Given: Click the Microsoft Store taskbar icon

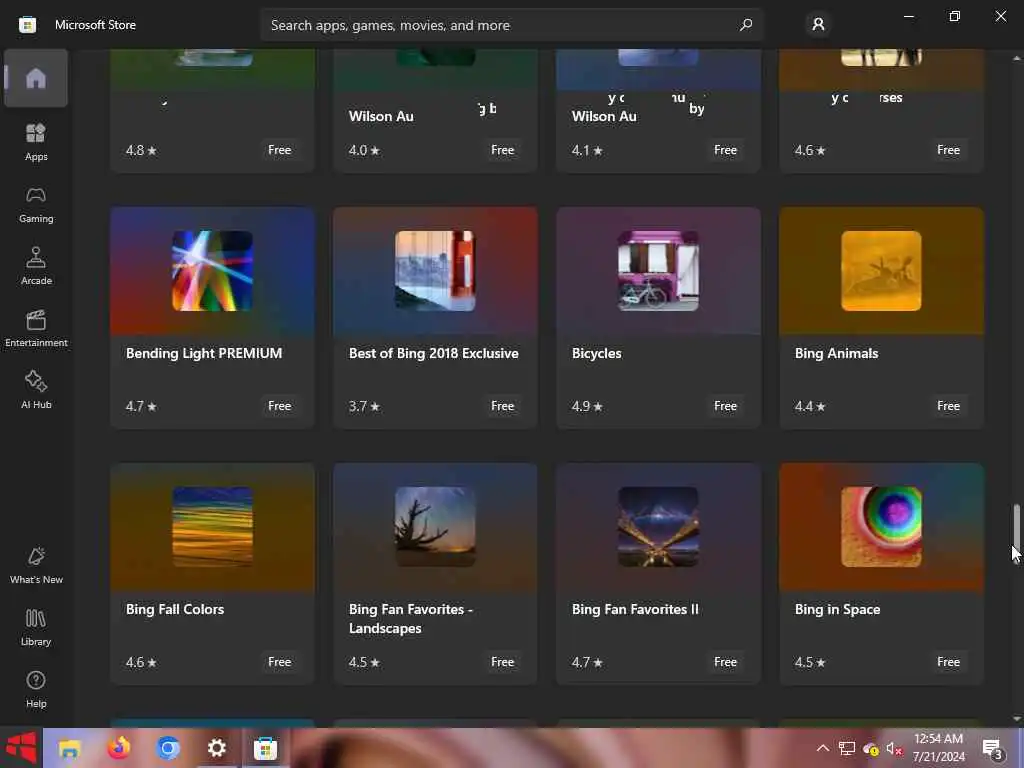Looking at the screenshot, I should [266, 748].
